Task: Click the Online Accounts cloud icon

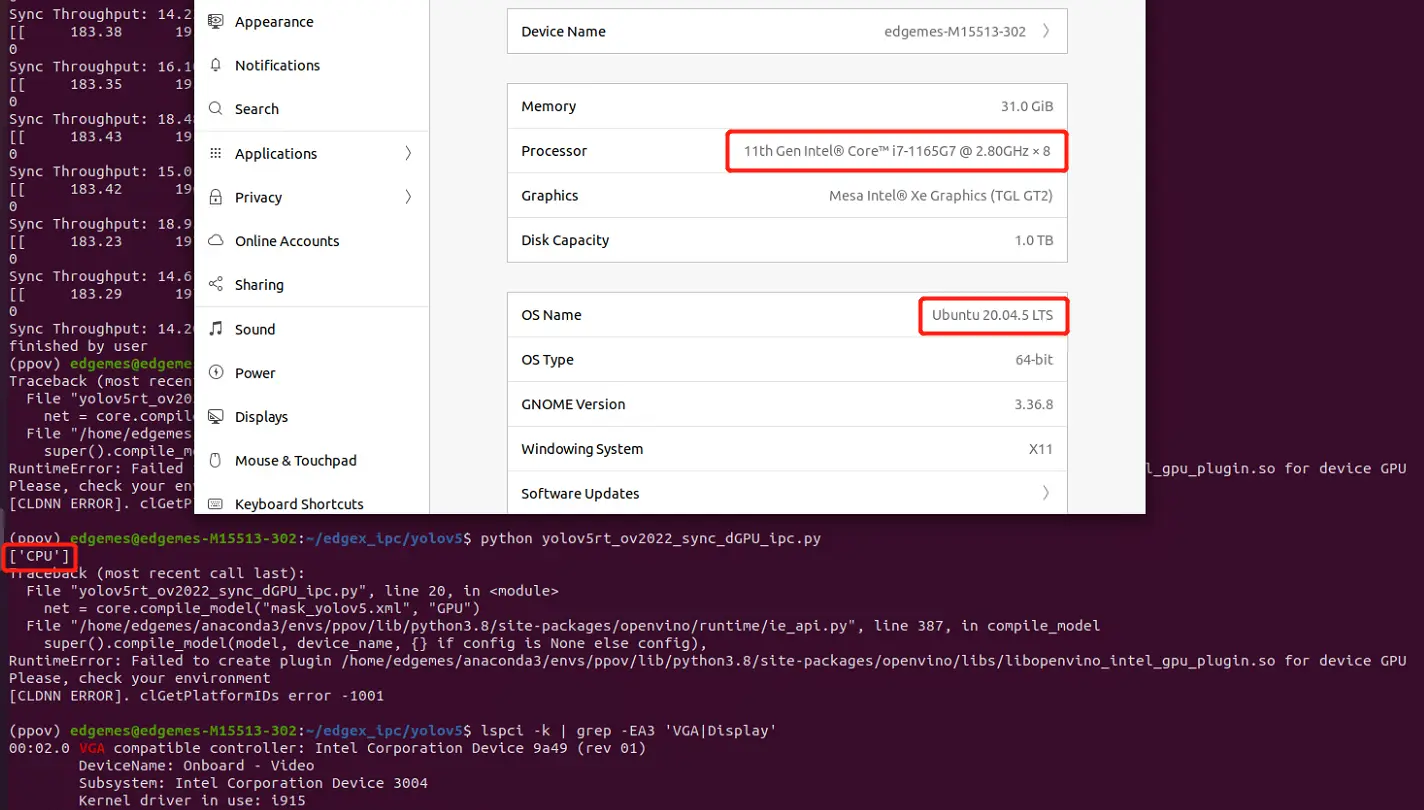Action: coord(215,241)
